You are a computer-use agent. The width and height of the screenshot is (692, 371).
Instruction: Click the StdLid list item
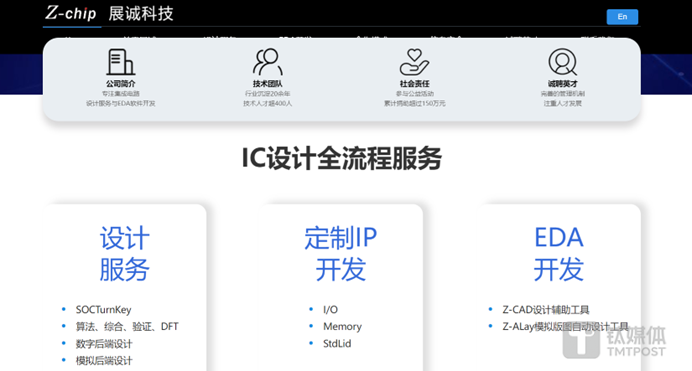pos(337,344)
